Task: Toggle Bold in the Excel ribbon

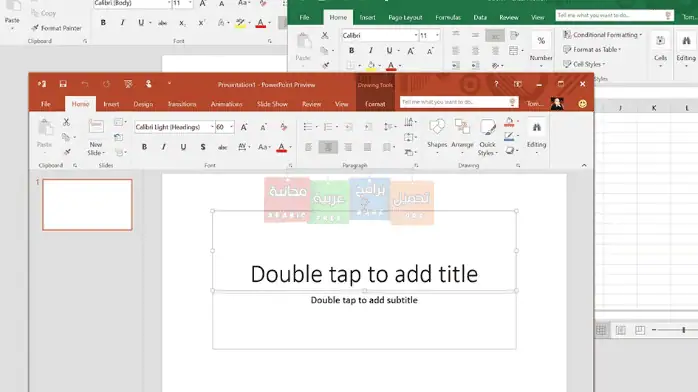Action: coord(351,51)
